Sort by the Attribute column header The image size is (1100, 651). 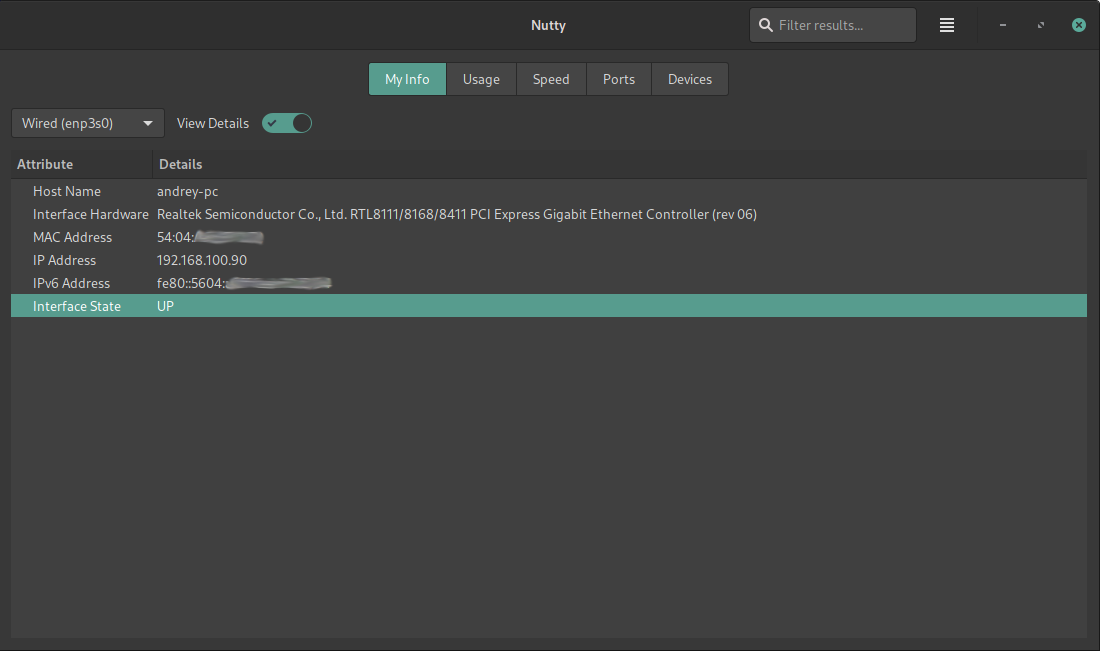point(80,164)
